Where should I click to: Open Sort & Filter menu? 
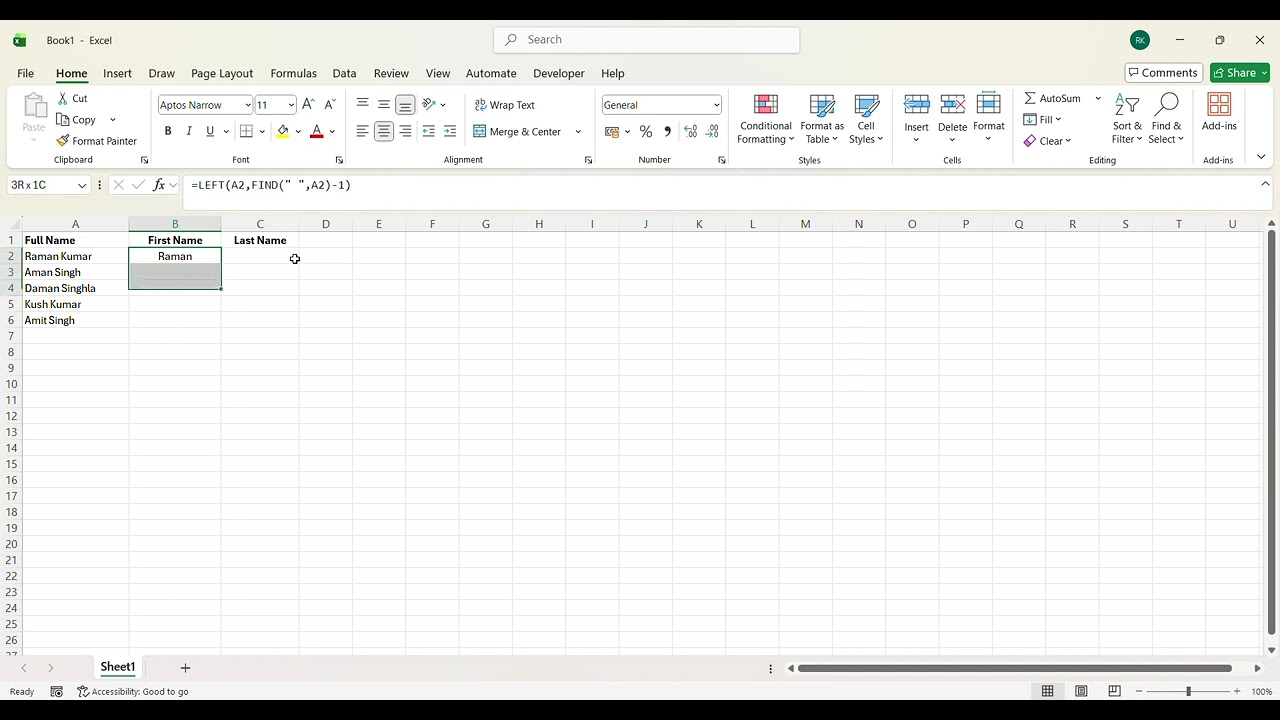1127,119
